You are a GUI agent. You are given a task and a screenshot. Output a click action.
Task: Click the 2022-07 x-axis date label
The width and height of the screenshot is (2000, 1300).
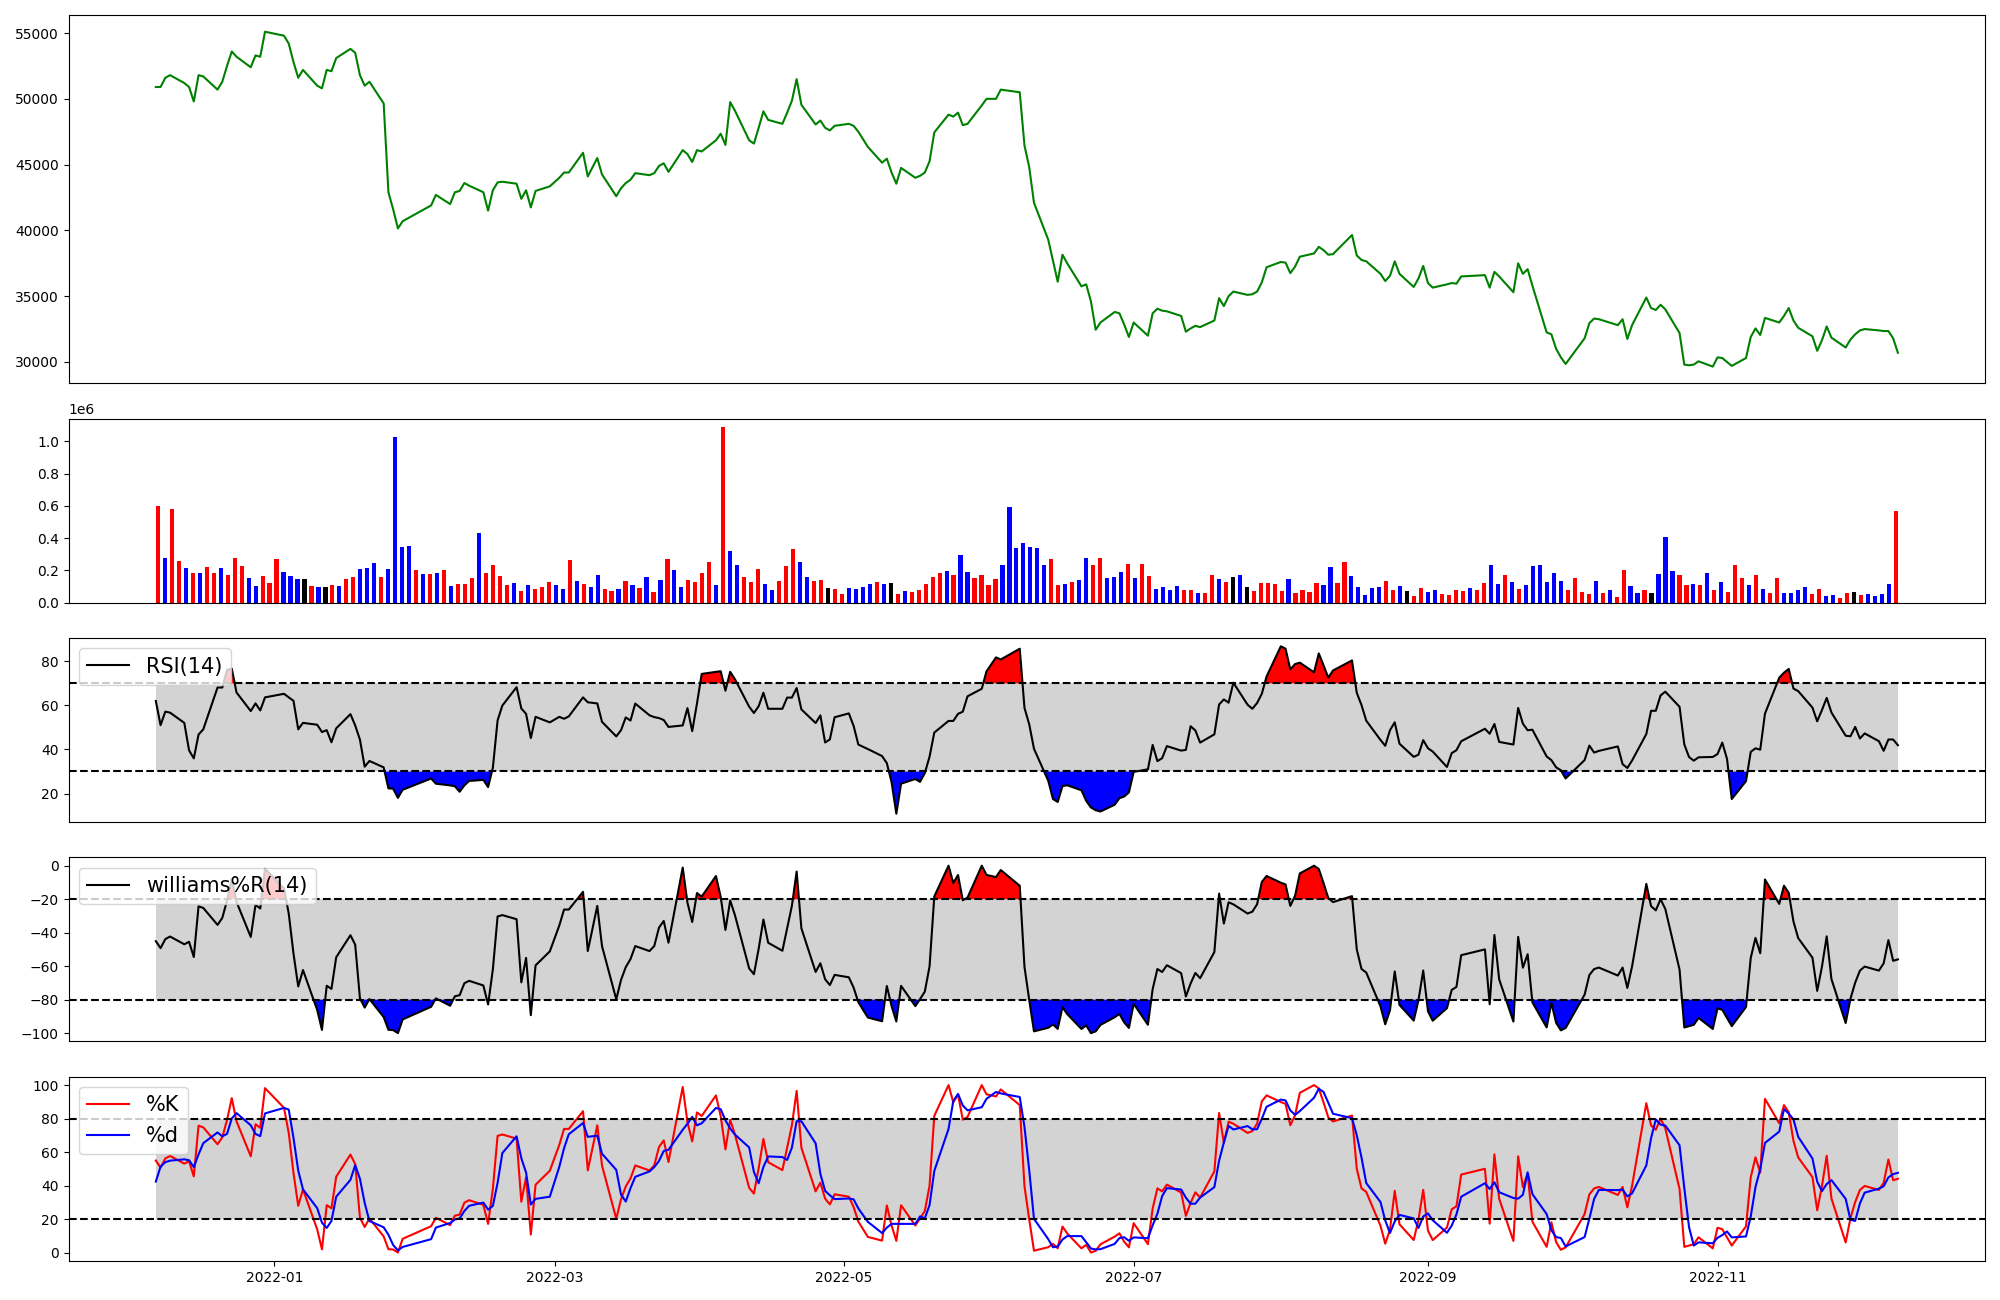1135,1277
